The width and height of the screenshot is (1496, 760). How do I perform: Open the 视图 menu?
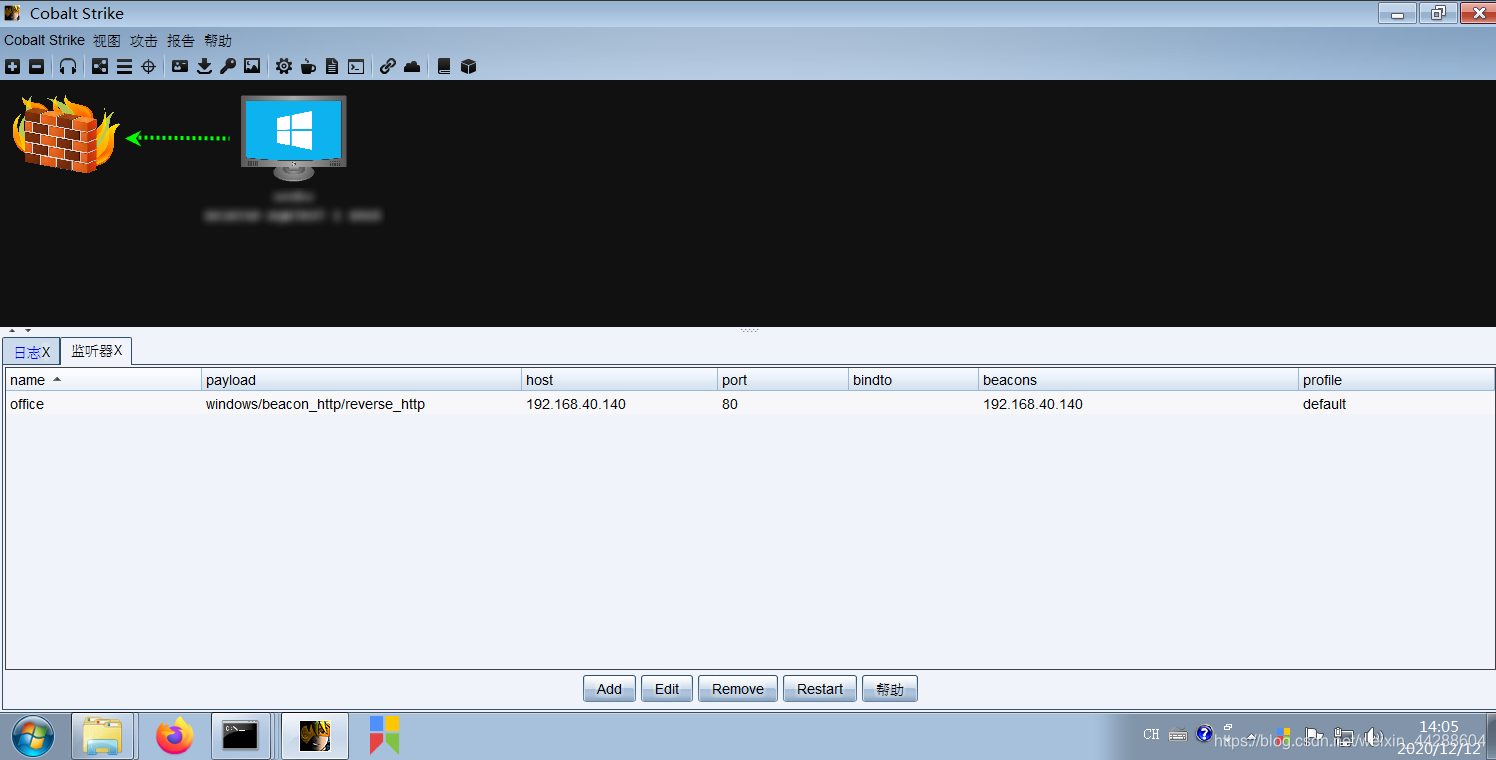pyautogui.click(x=107, y=41)
